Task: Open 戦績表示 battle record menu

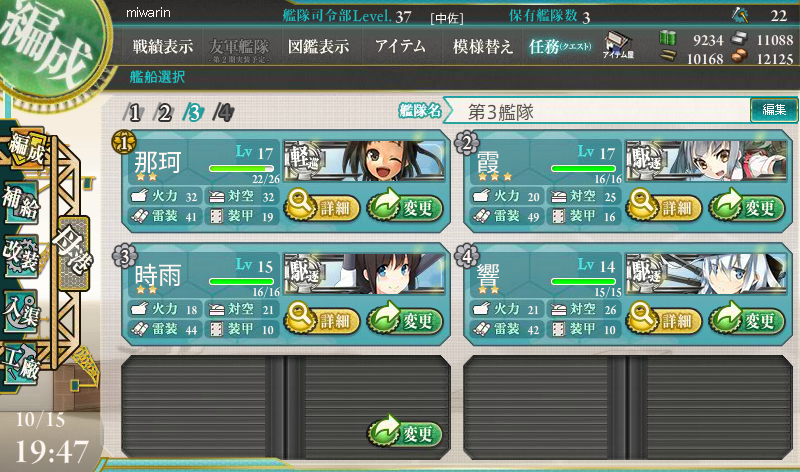Action: [163, 47]
